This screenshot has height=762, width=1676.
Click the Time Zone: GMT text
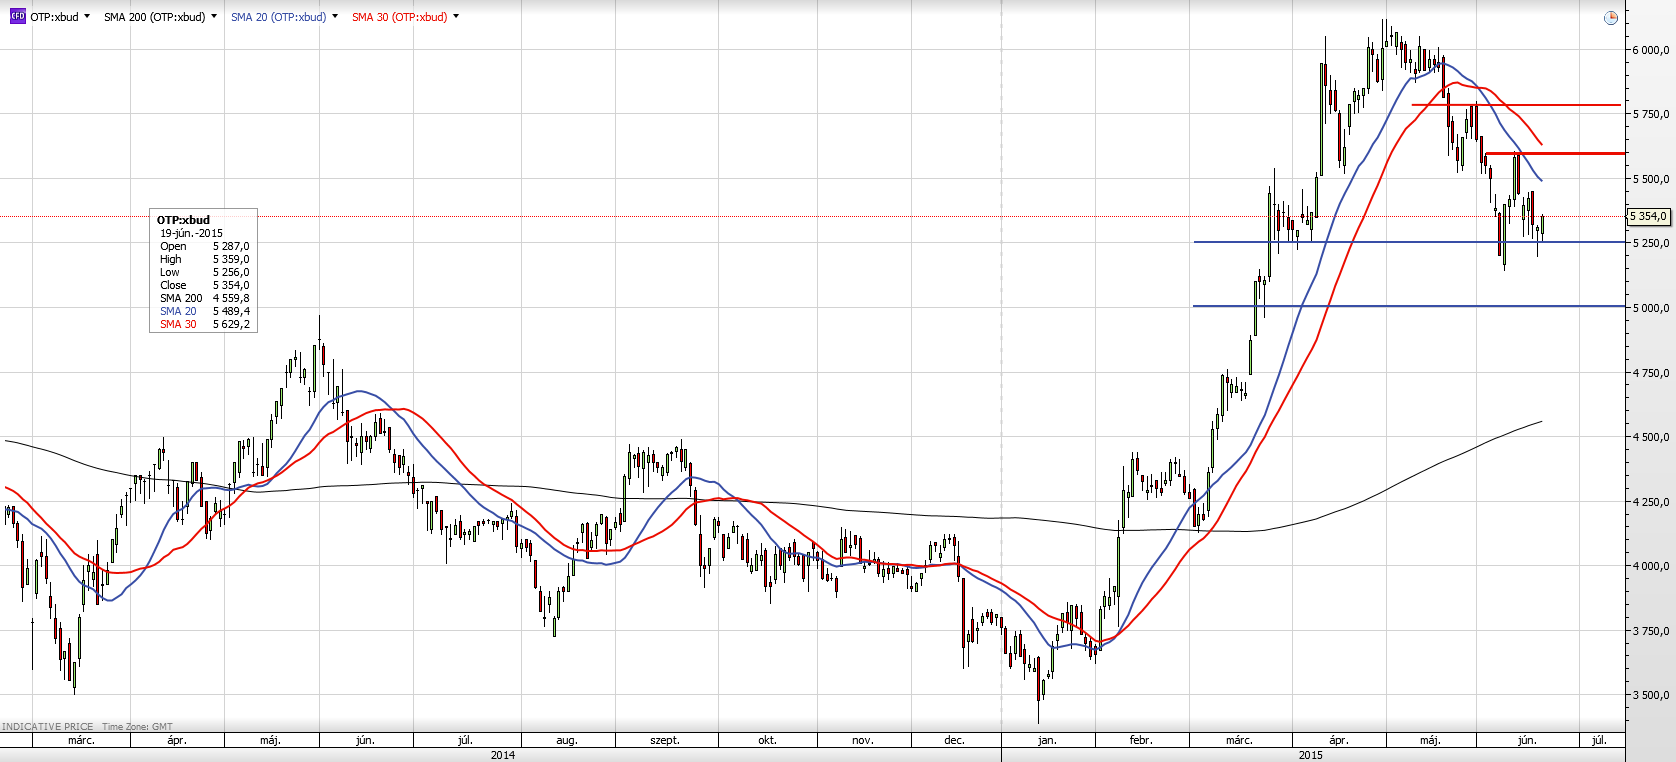pos(137,727)
